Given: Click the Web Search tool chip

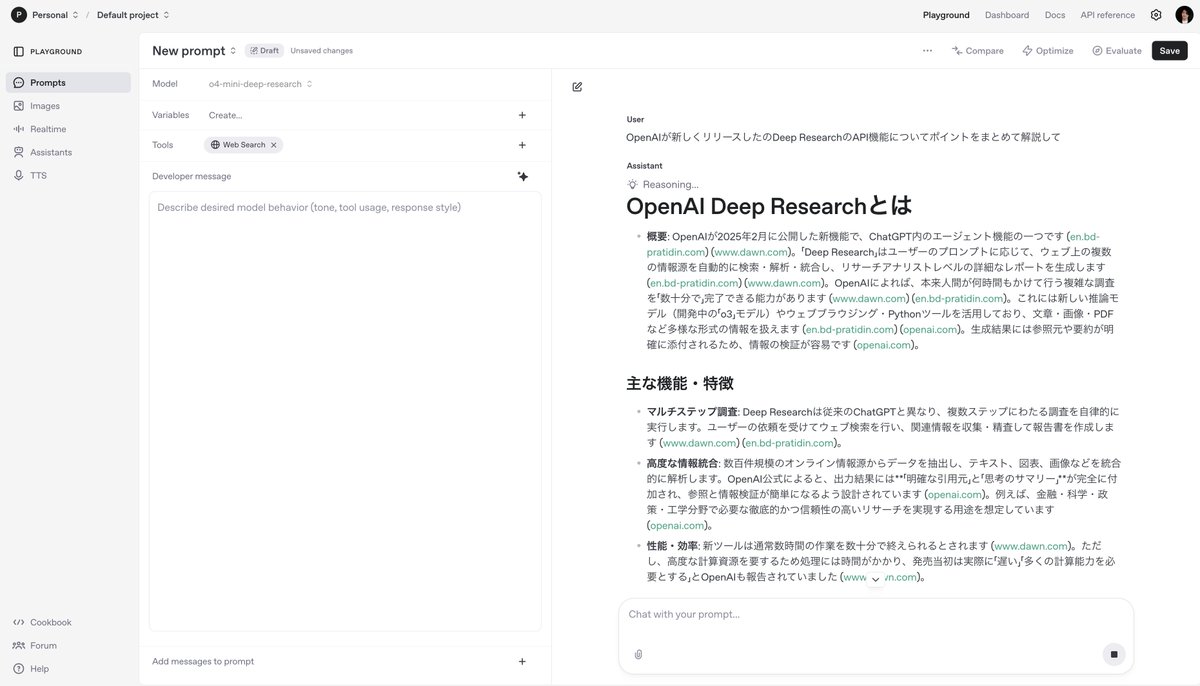Looking at the screenshot, I should (243, 145).
